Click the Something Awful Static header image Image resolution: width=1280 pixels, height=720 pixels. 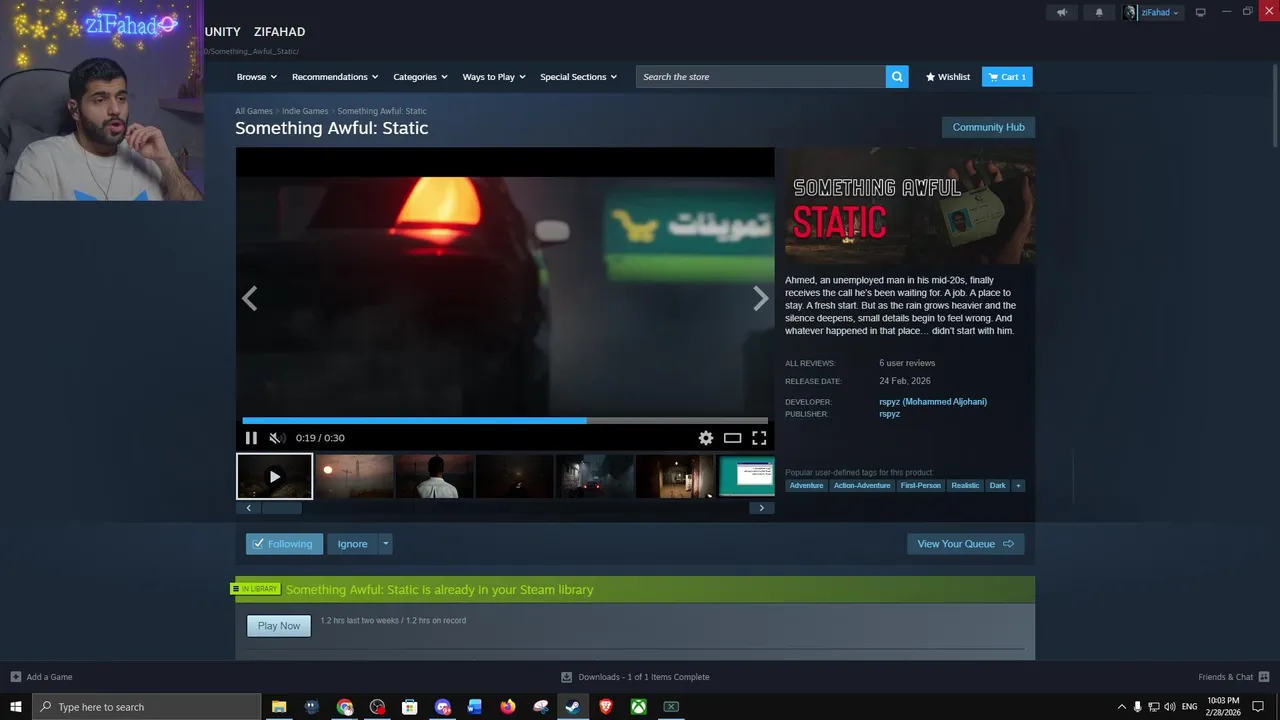click(x=910, y=206)
